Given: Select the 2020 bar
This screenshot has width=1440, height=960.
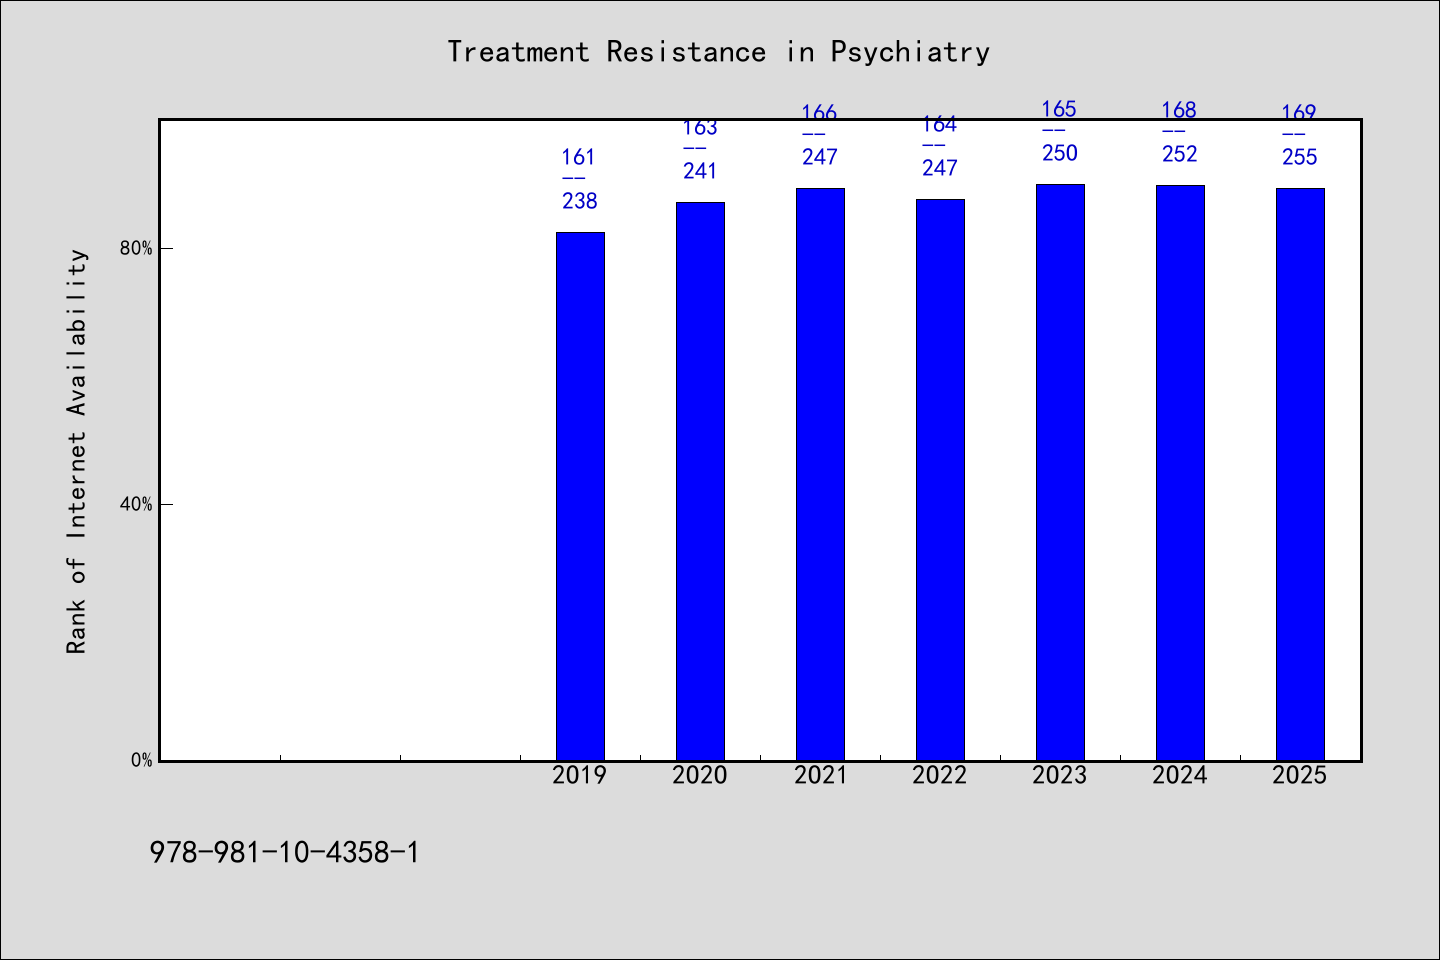Looking at the screenshot, I should [700, 481].
